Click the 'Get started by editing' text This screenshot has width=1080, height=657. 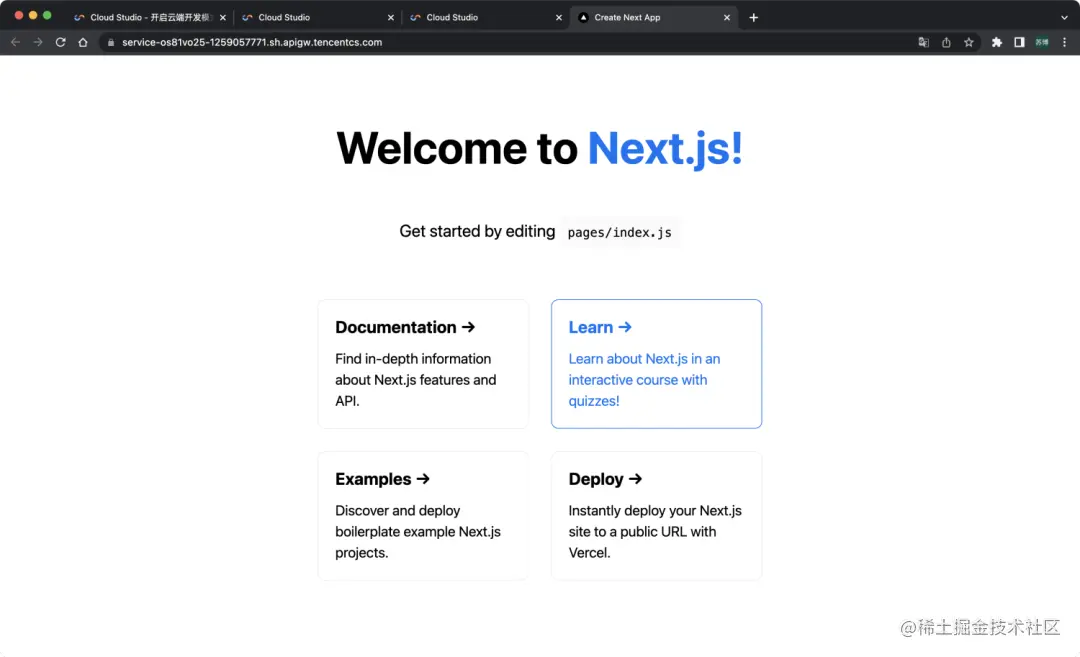(x=477, y=231)
